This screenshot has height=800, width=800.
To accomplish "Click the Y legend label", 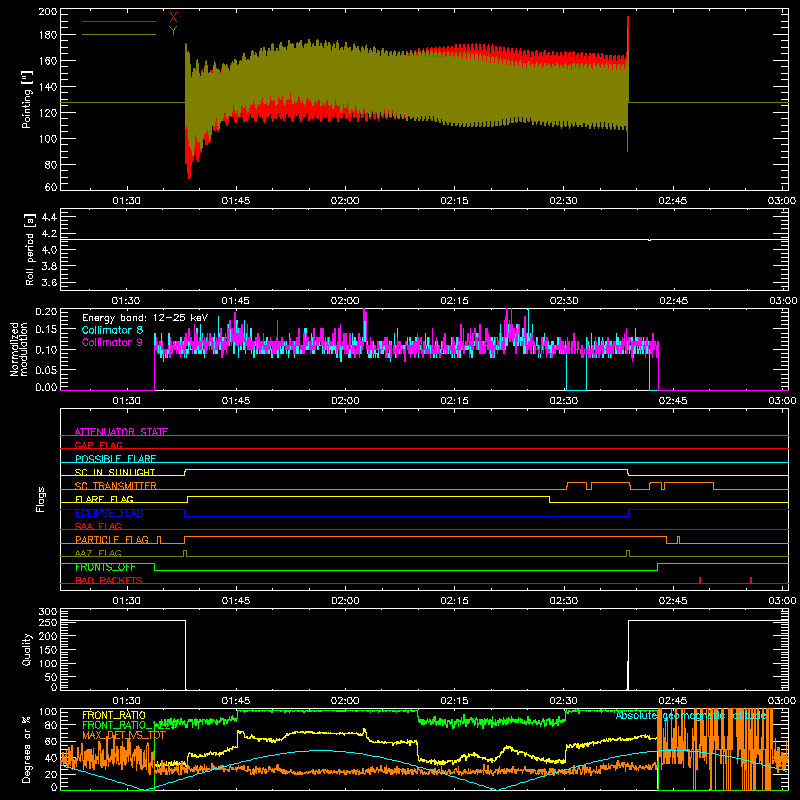I will click(173, 31).
